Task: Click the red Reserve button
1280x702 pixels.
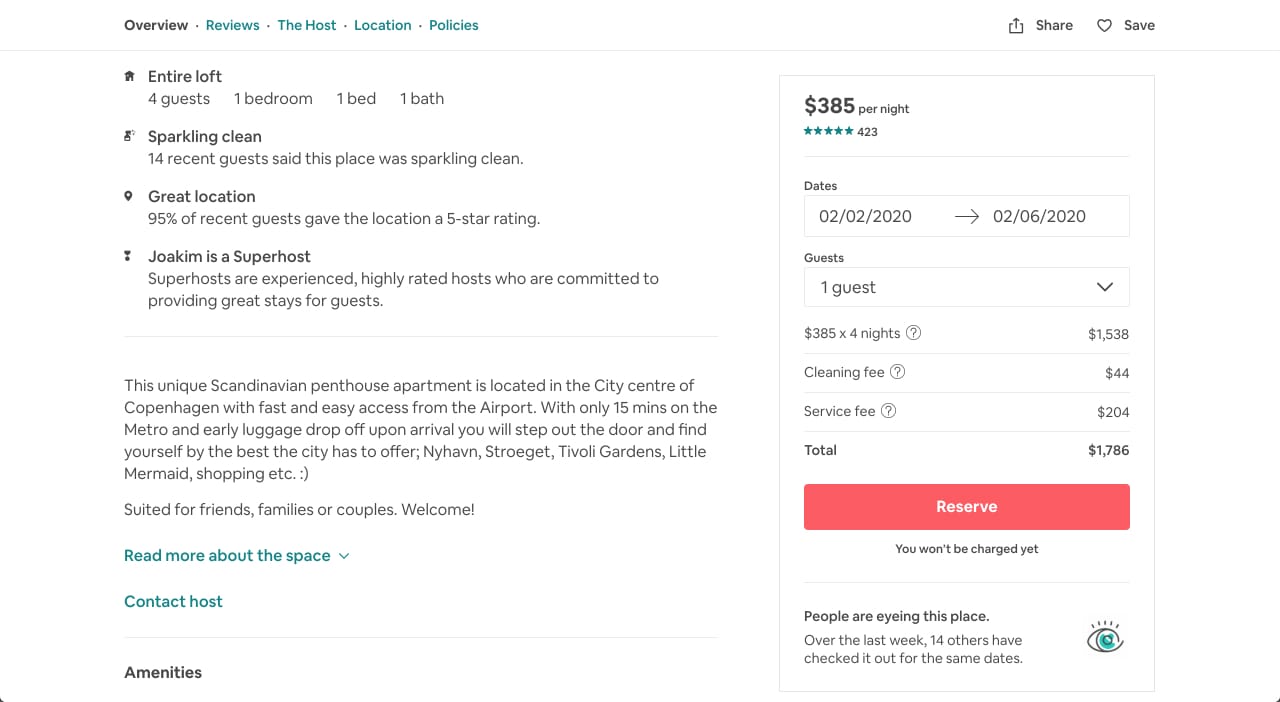Action: tap(967, 507)
